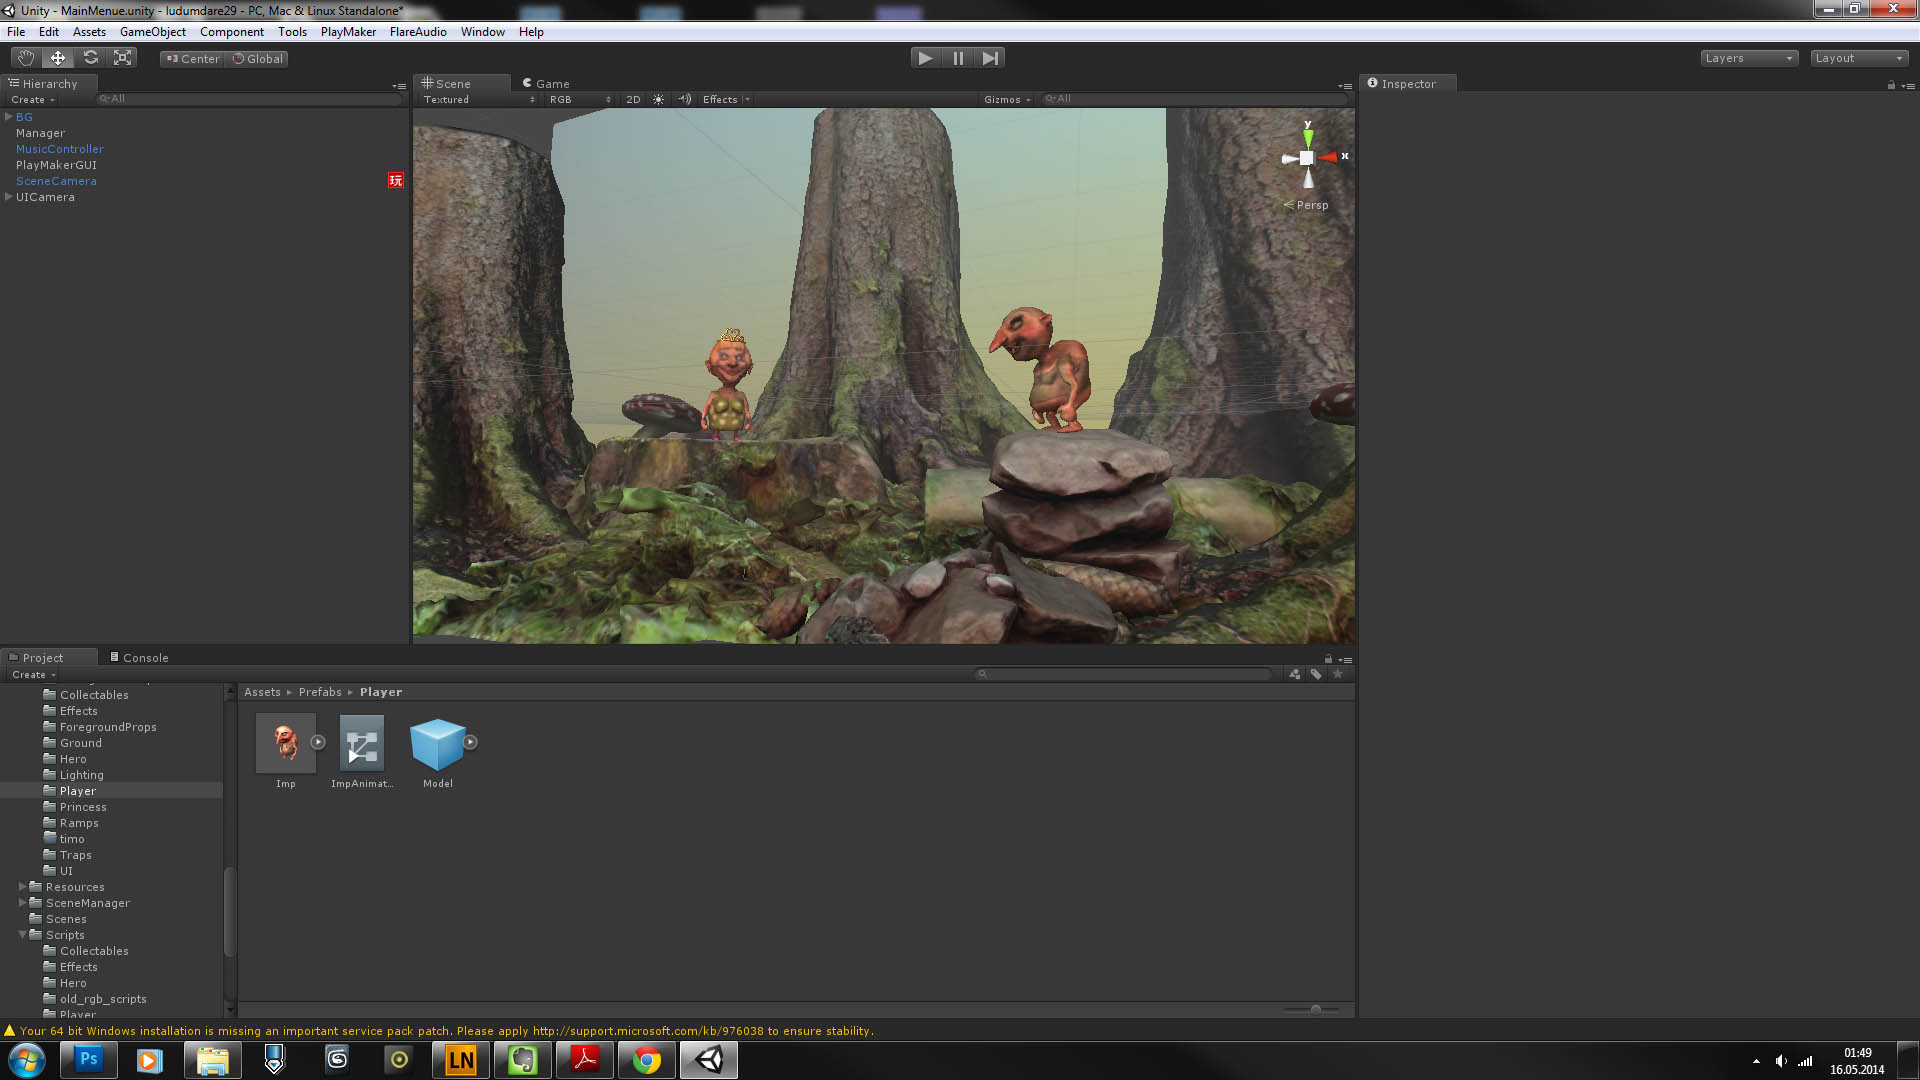
Task: Open the Layout dropdown
Action: (x=1859, y=58)
